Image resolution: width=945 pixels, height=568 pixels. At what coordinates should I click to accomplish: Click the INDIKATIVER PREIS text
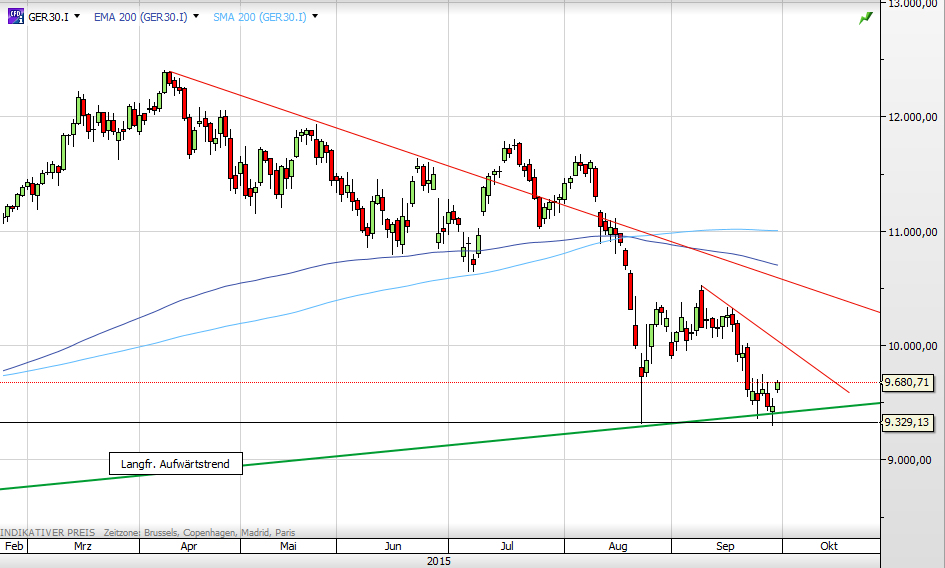pyautogui.click(x=48, y=532)
